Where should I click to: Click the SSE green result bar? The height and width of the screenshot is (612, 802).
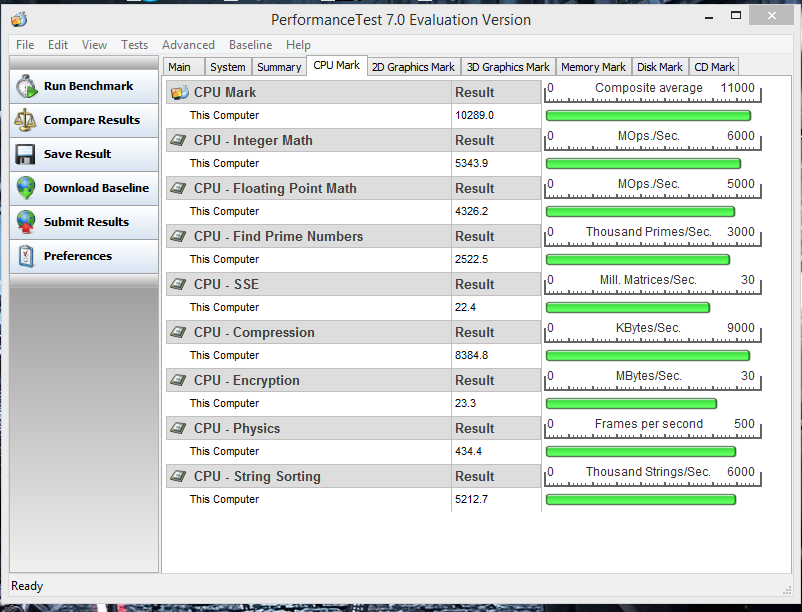[x=628, y=307]
